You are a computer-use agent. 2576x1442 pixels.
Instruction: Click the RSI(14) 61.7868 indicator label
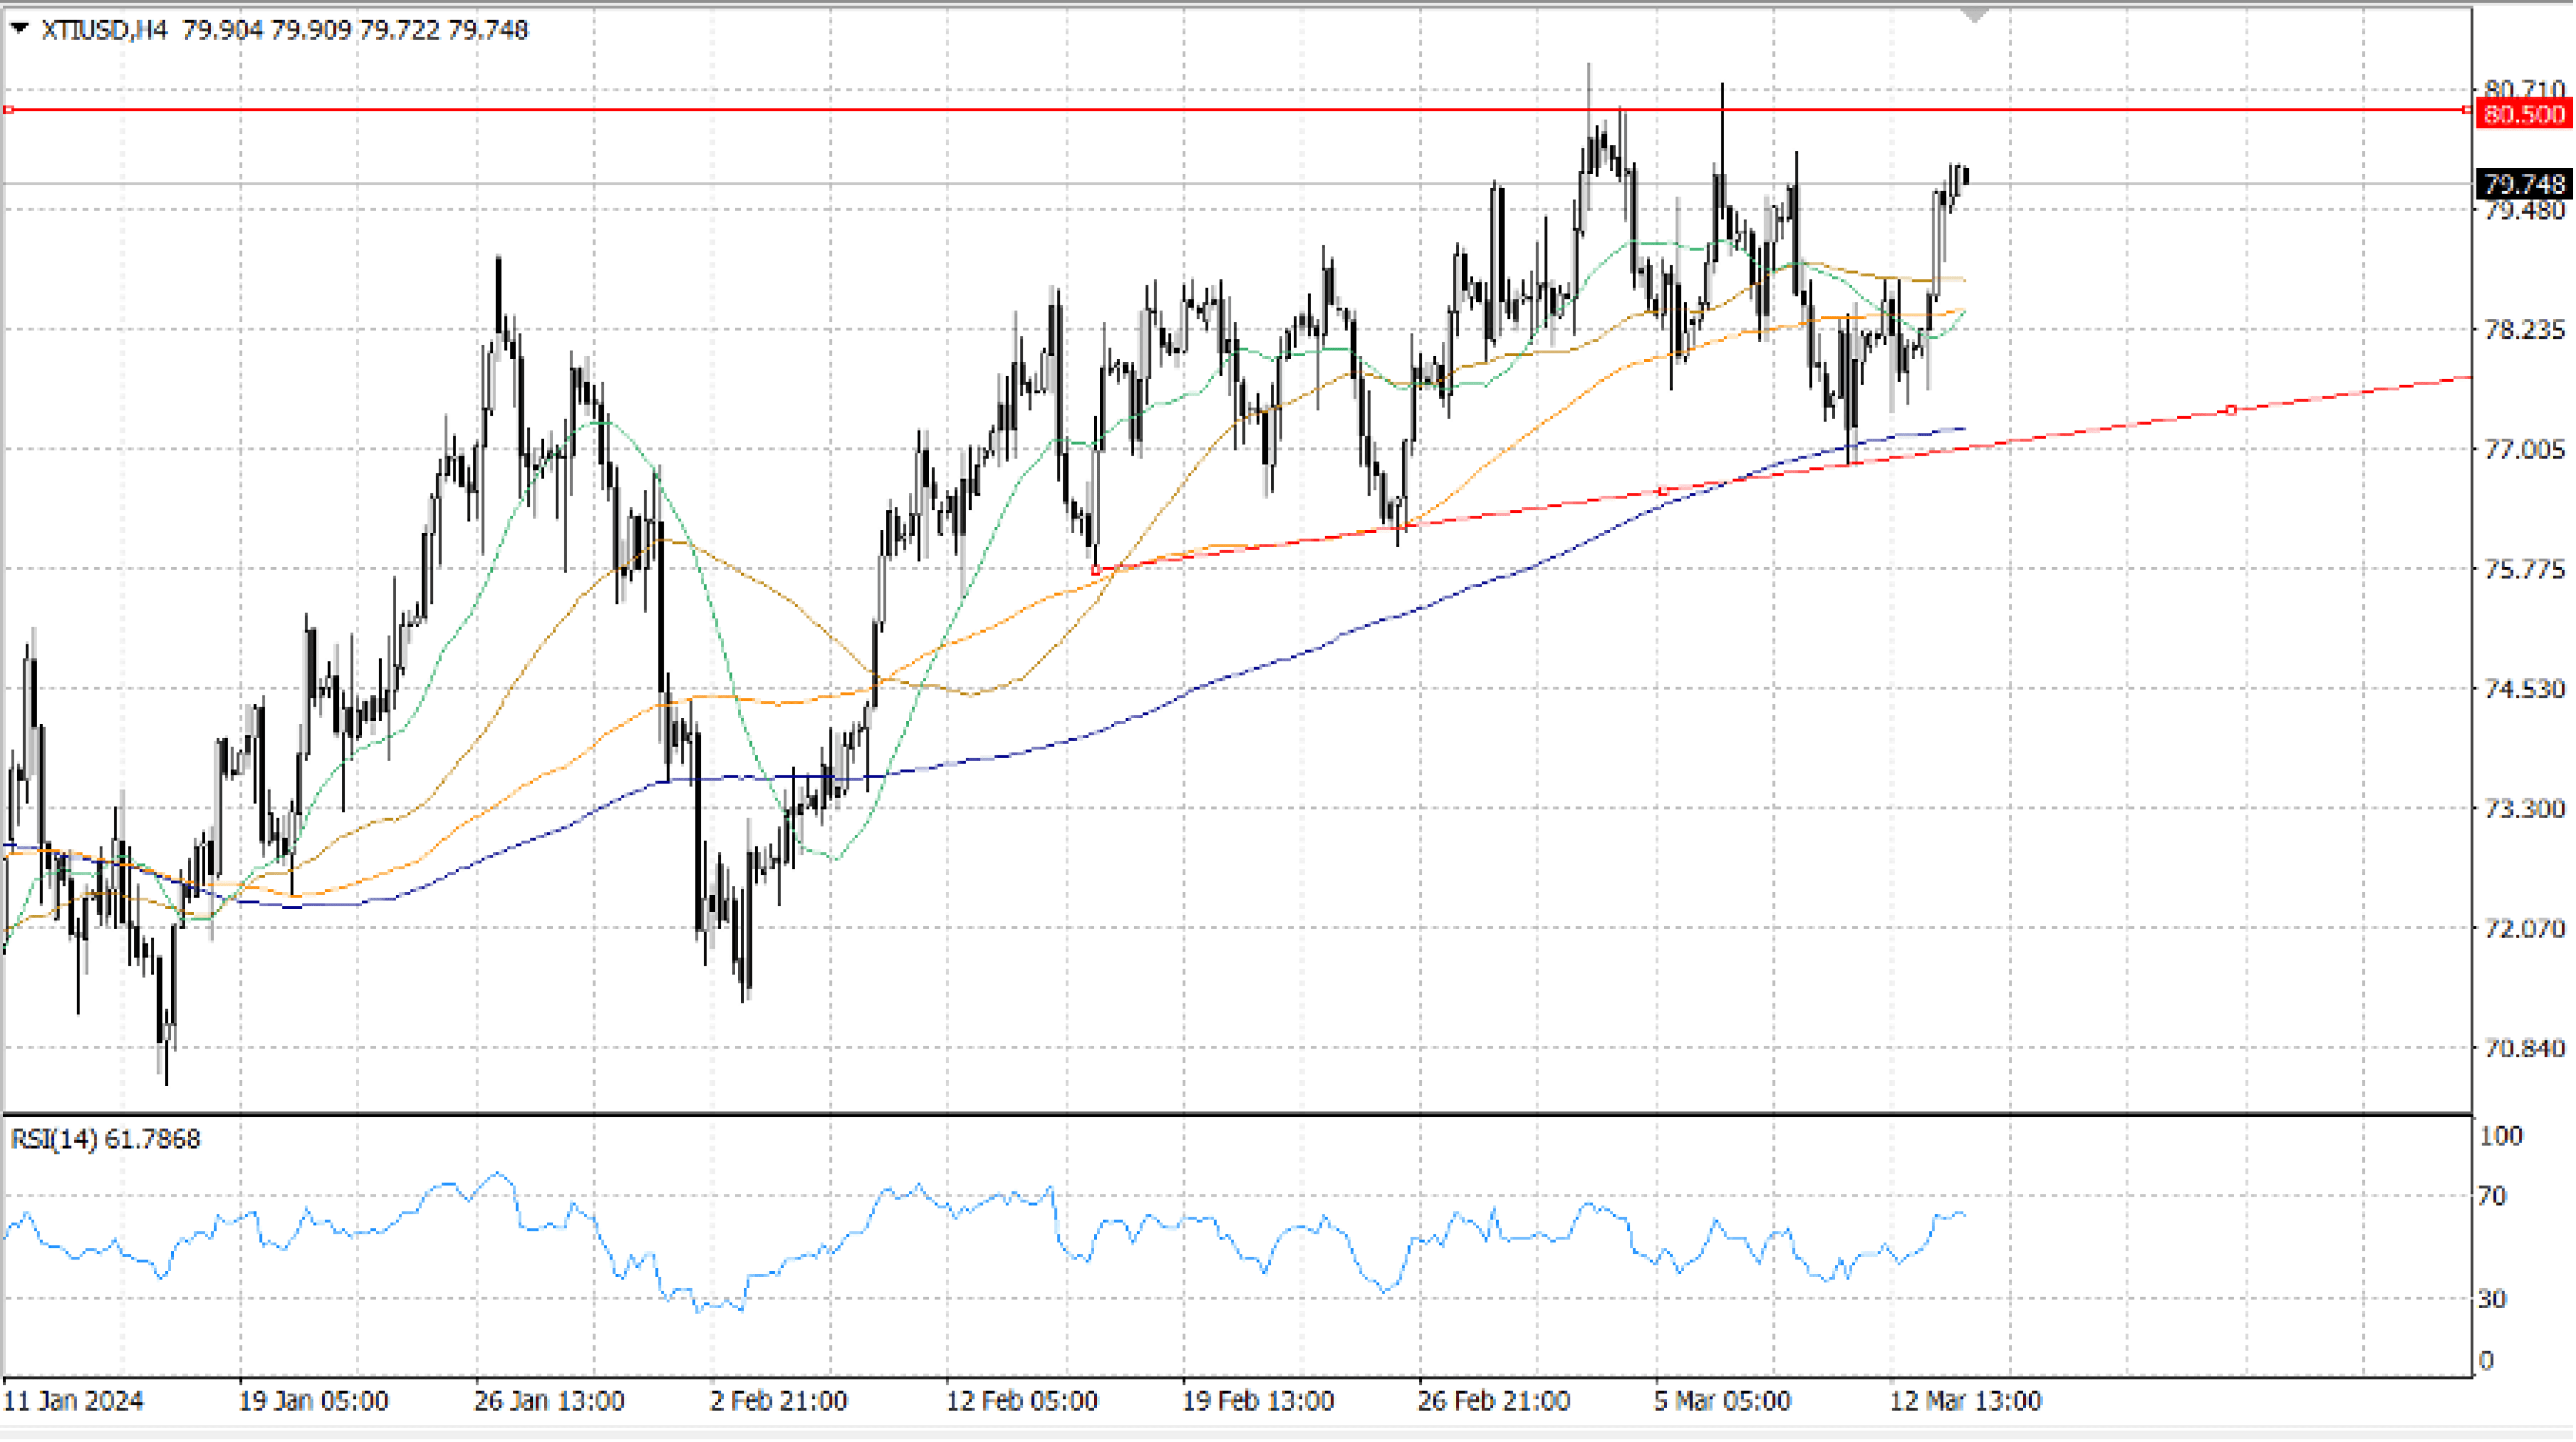(x=105, y=1139)
